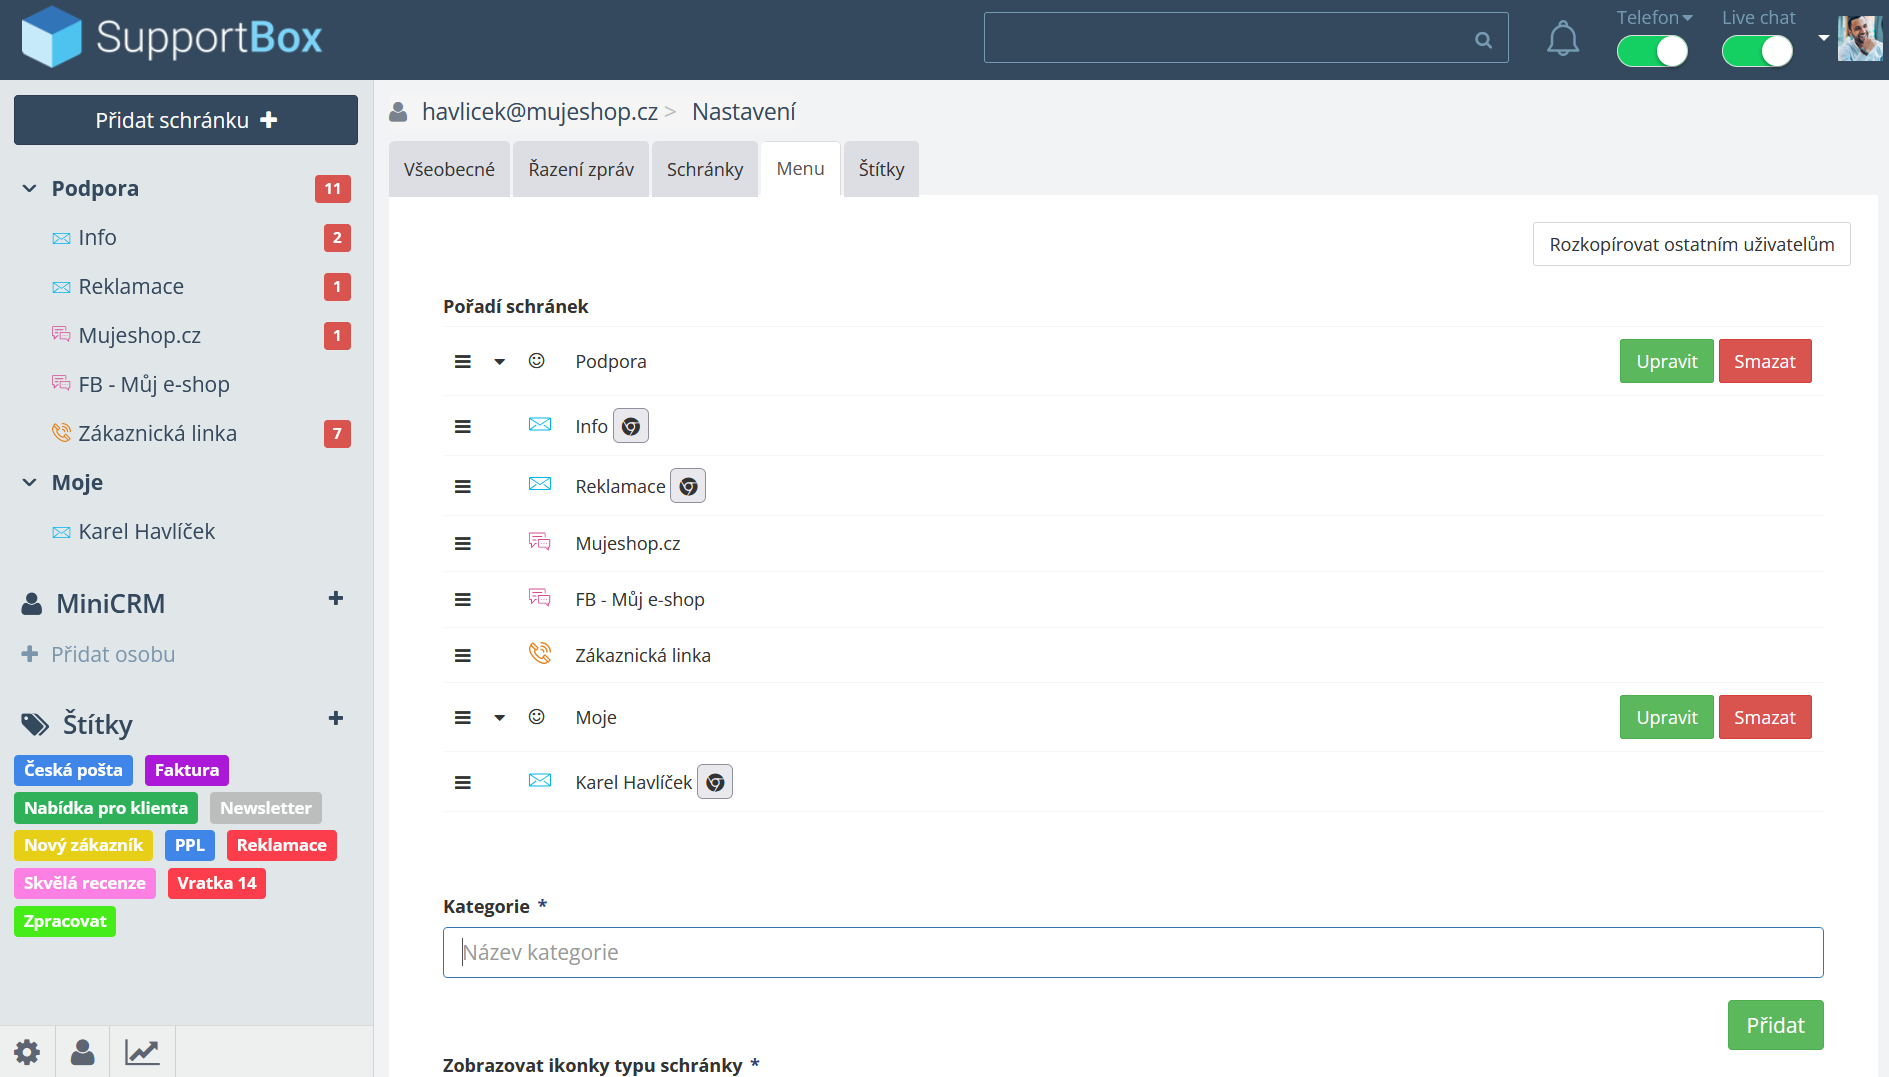The image size is (1889, 1077).
Task: Click Rozkopírovat ostatním uživatelům button
Action: pos(1692,244)
